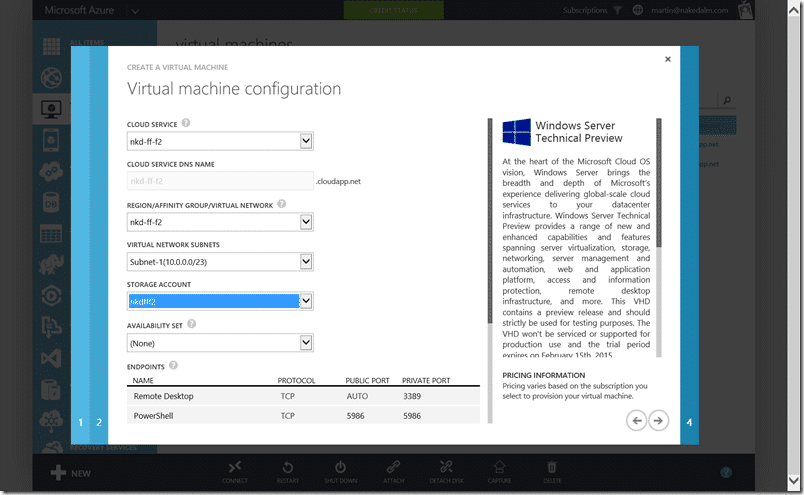Open the websites globe icon in sidebar
Viewport: 804px width, 495px height.
[51, 78]
